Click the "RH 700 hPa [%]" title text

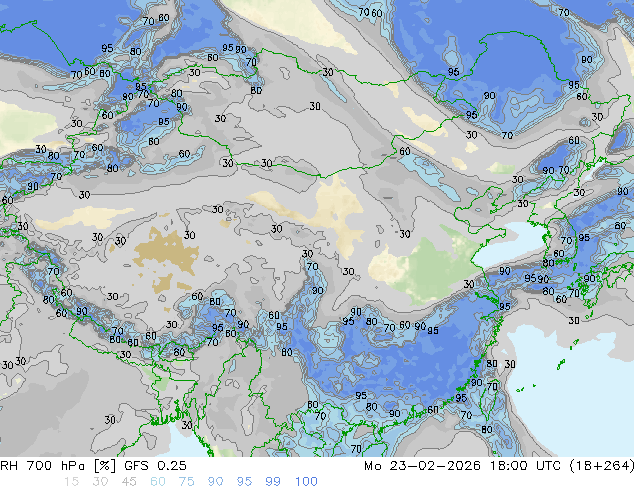(x=58, y=466)
